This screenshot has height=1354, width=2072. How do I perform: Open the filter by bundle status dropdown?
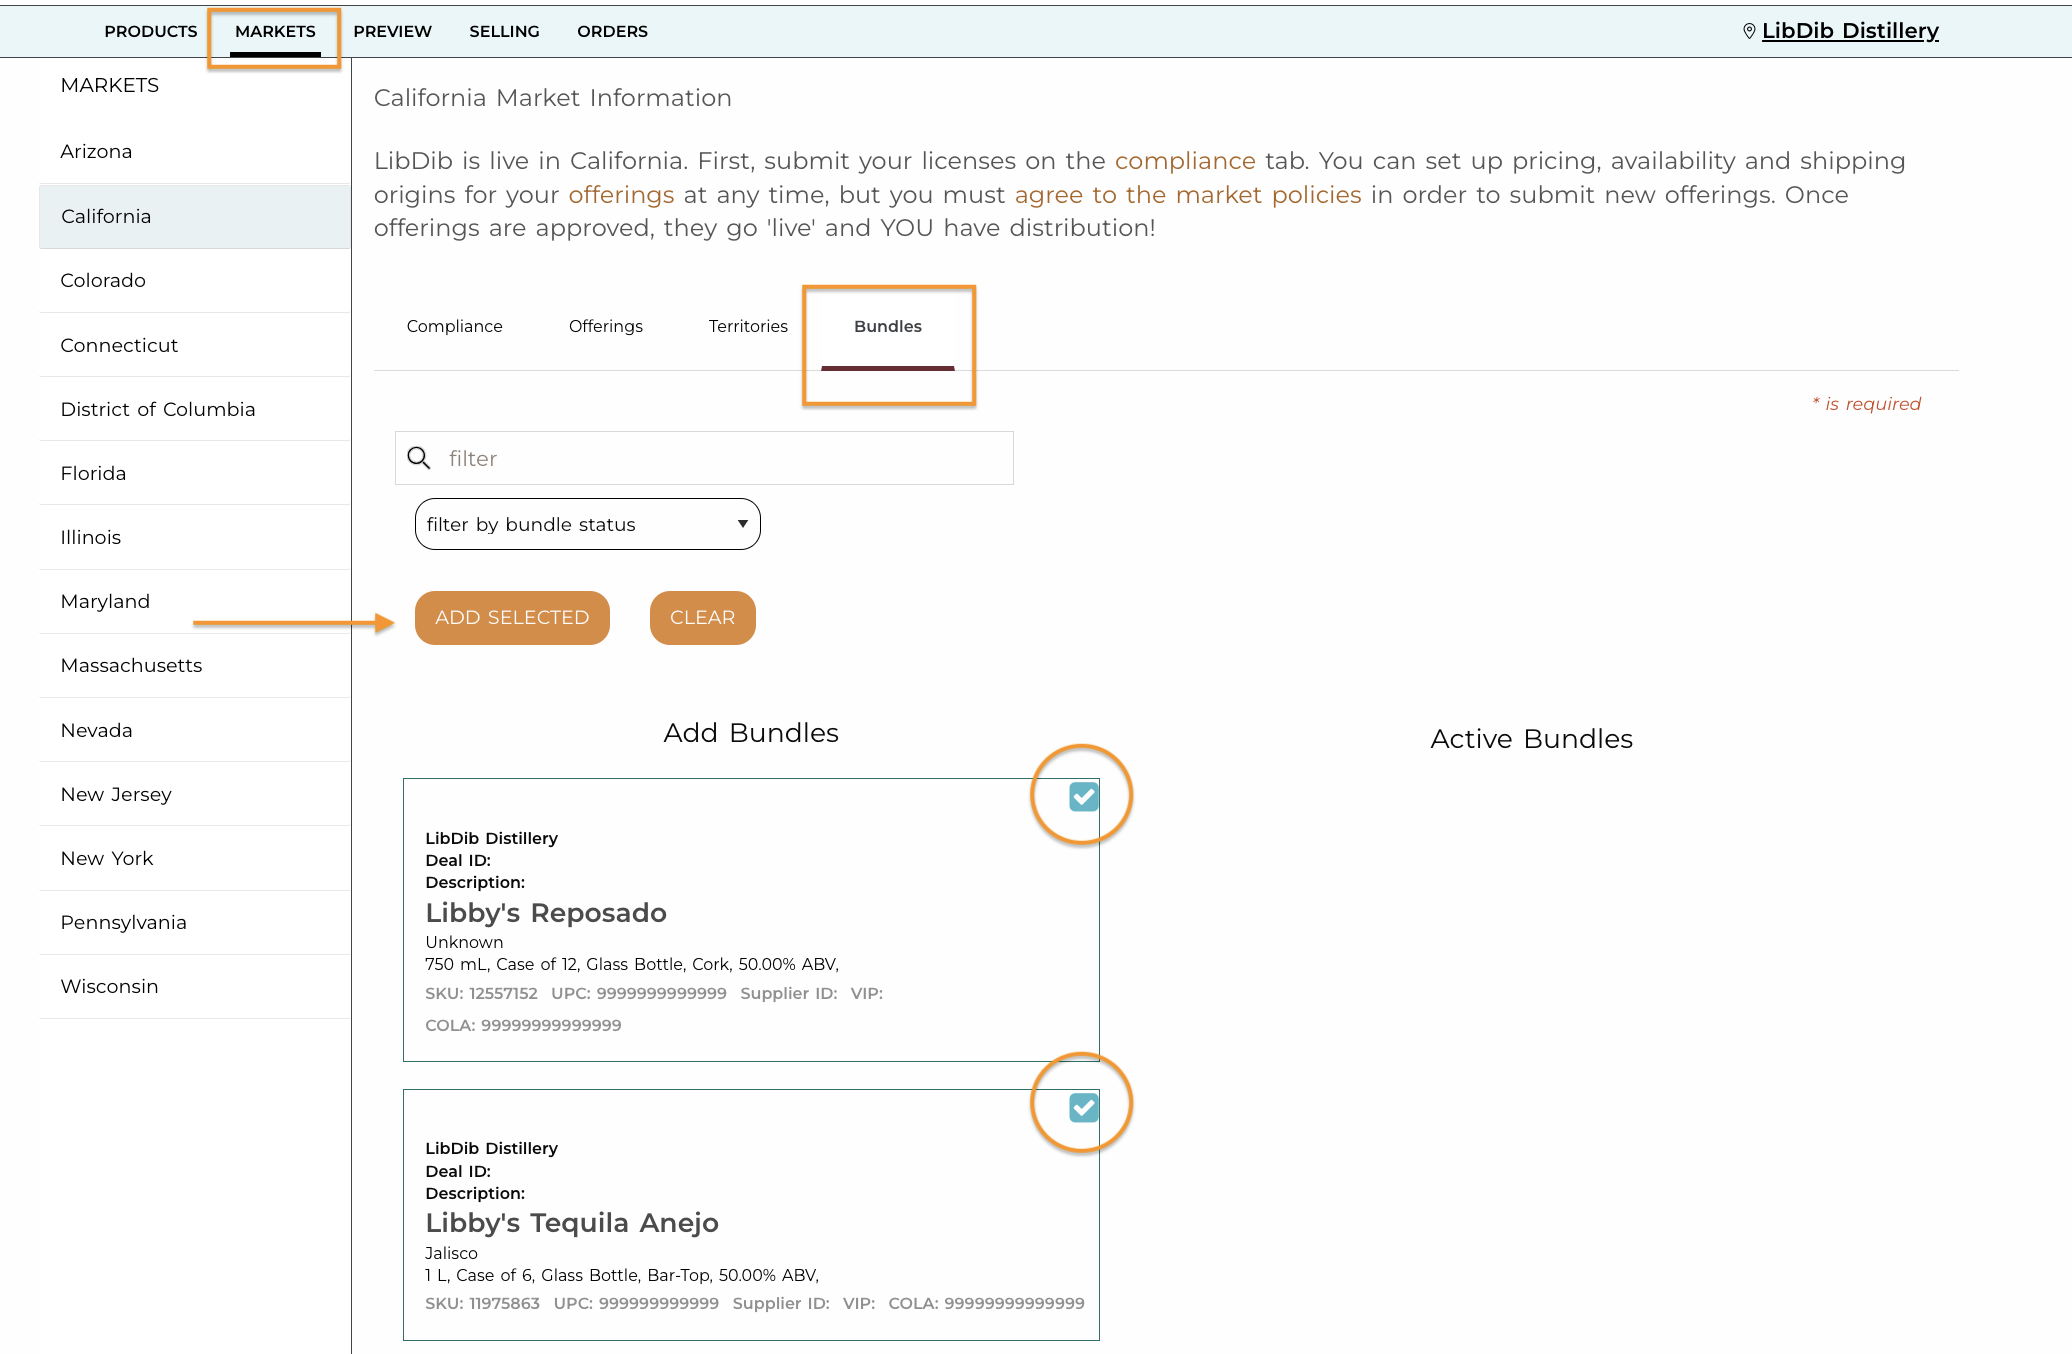588,524
